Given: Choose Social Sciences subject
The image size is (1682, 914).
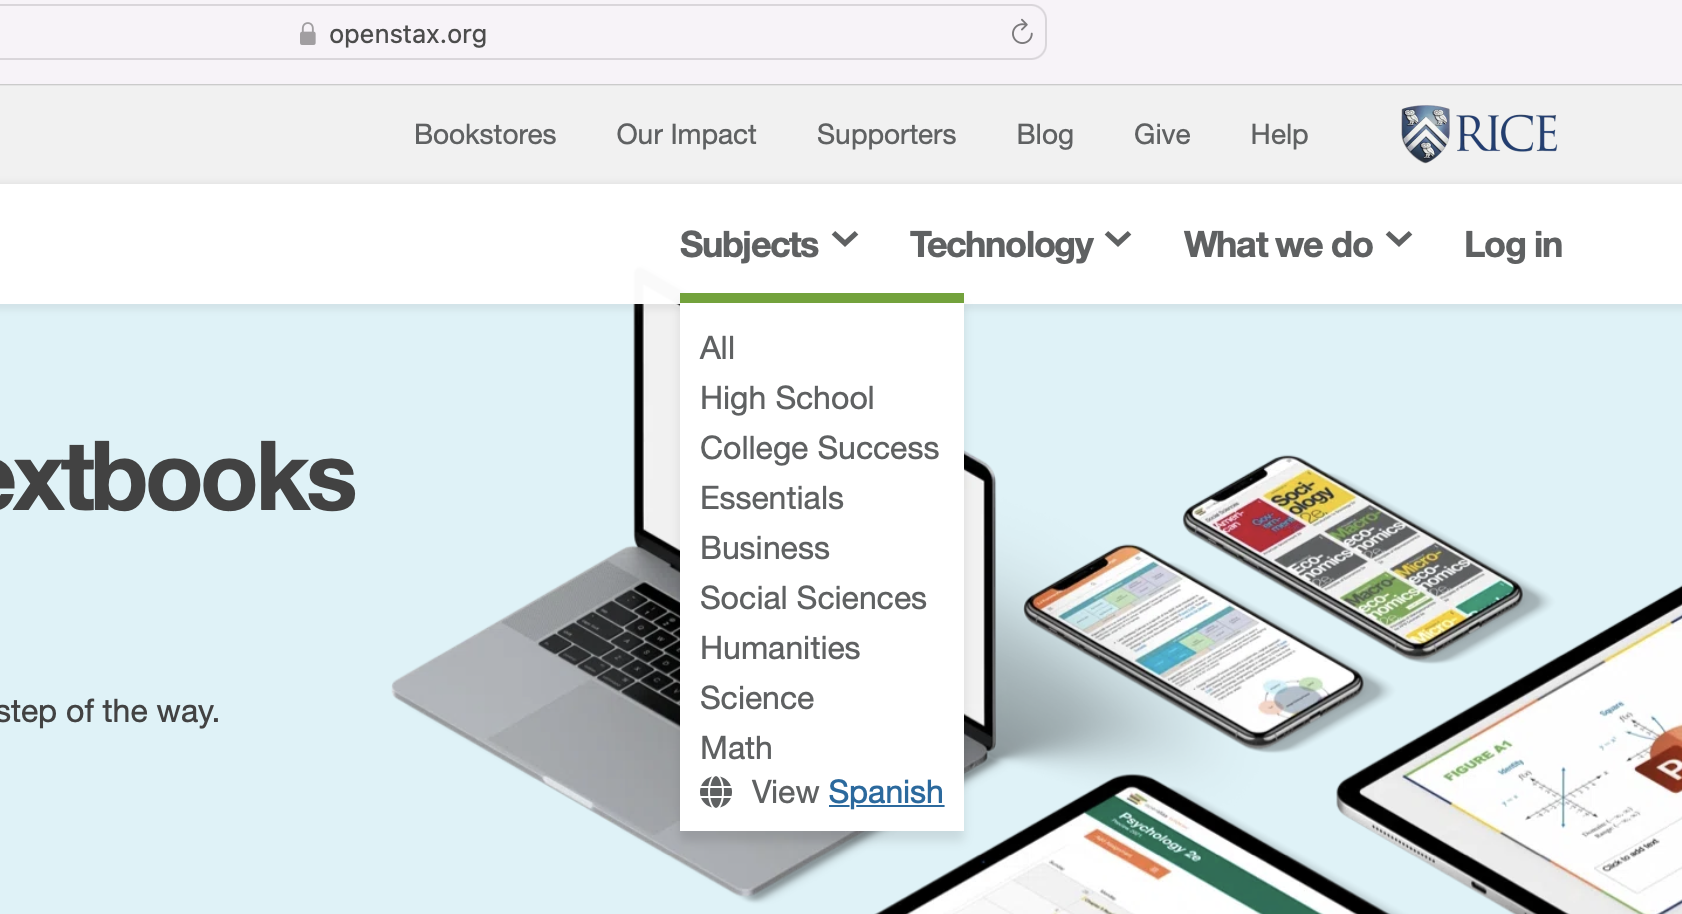Looking at the screenshot, I should (x=813, y=598).
